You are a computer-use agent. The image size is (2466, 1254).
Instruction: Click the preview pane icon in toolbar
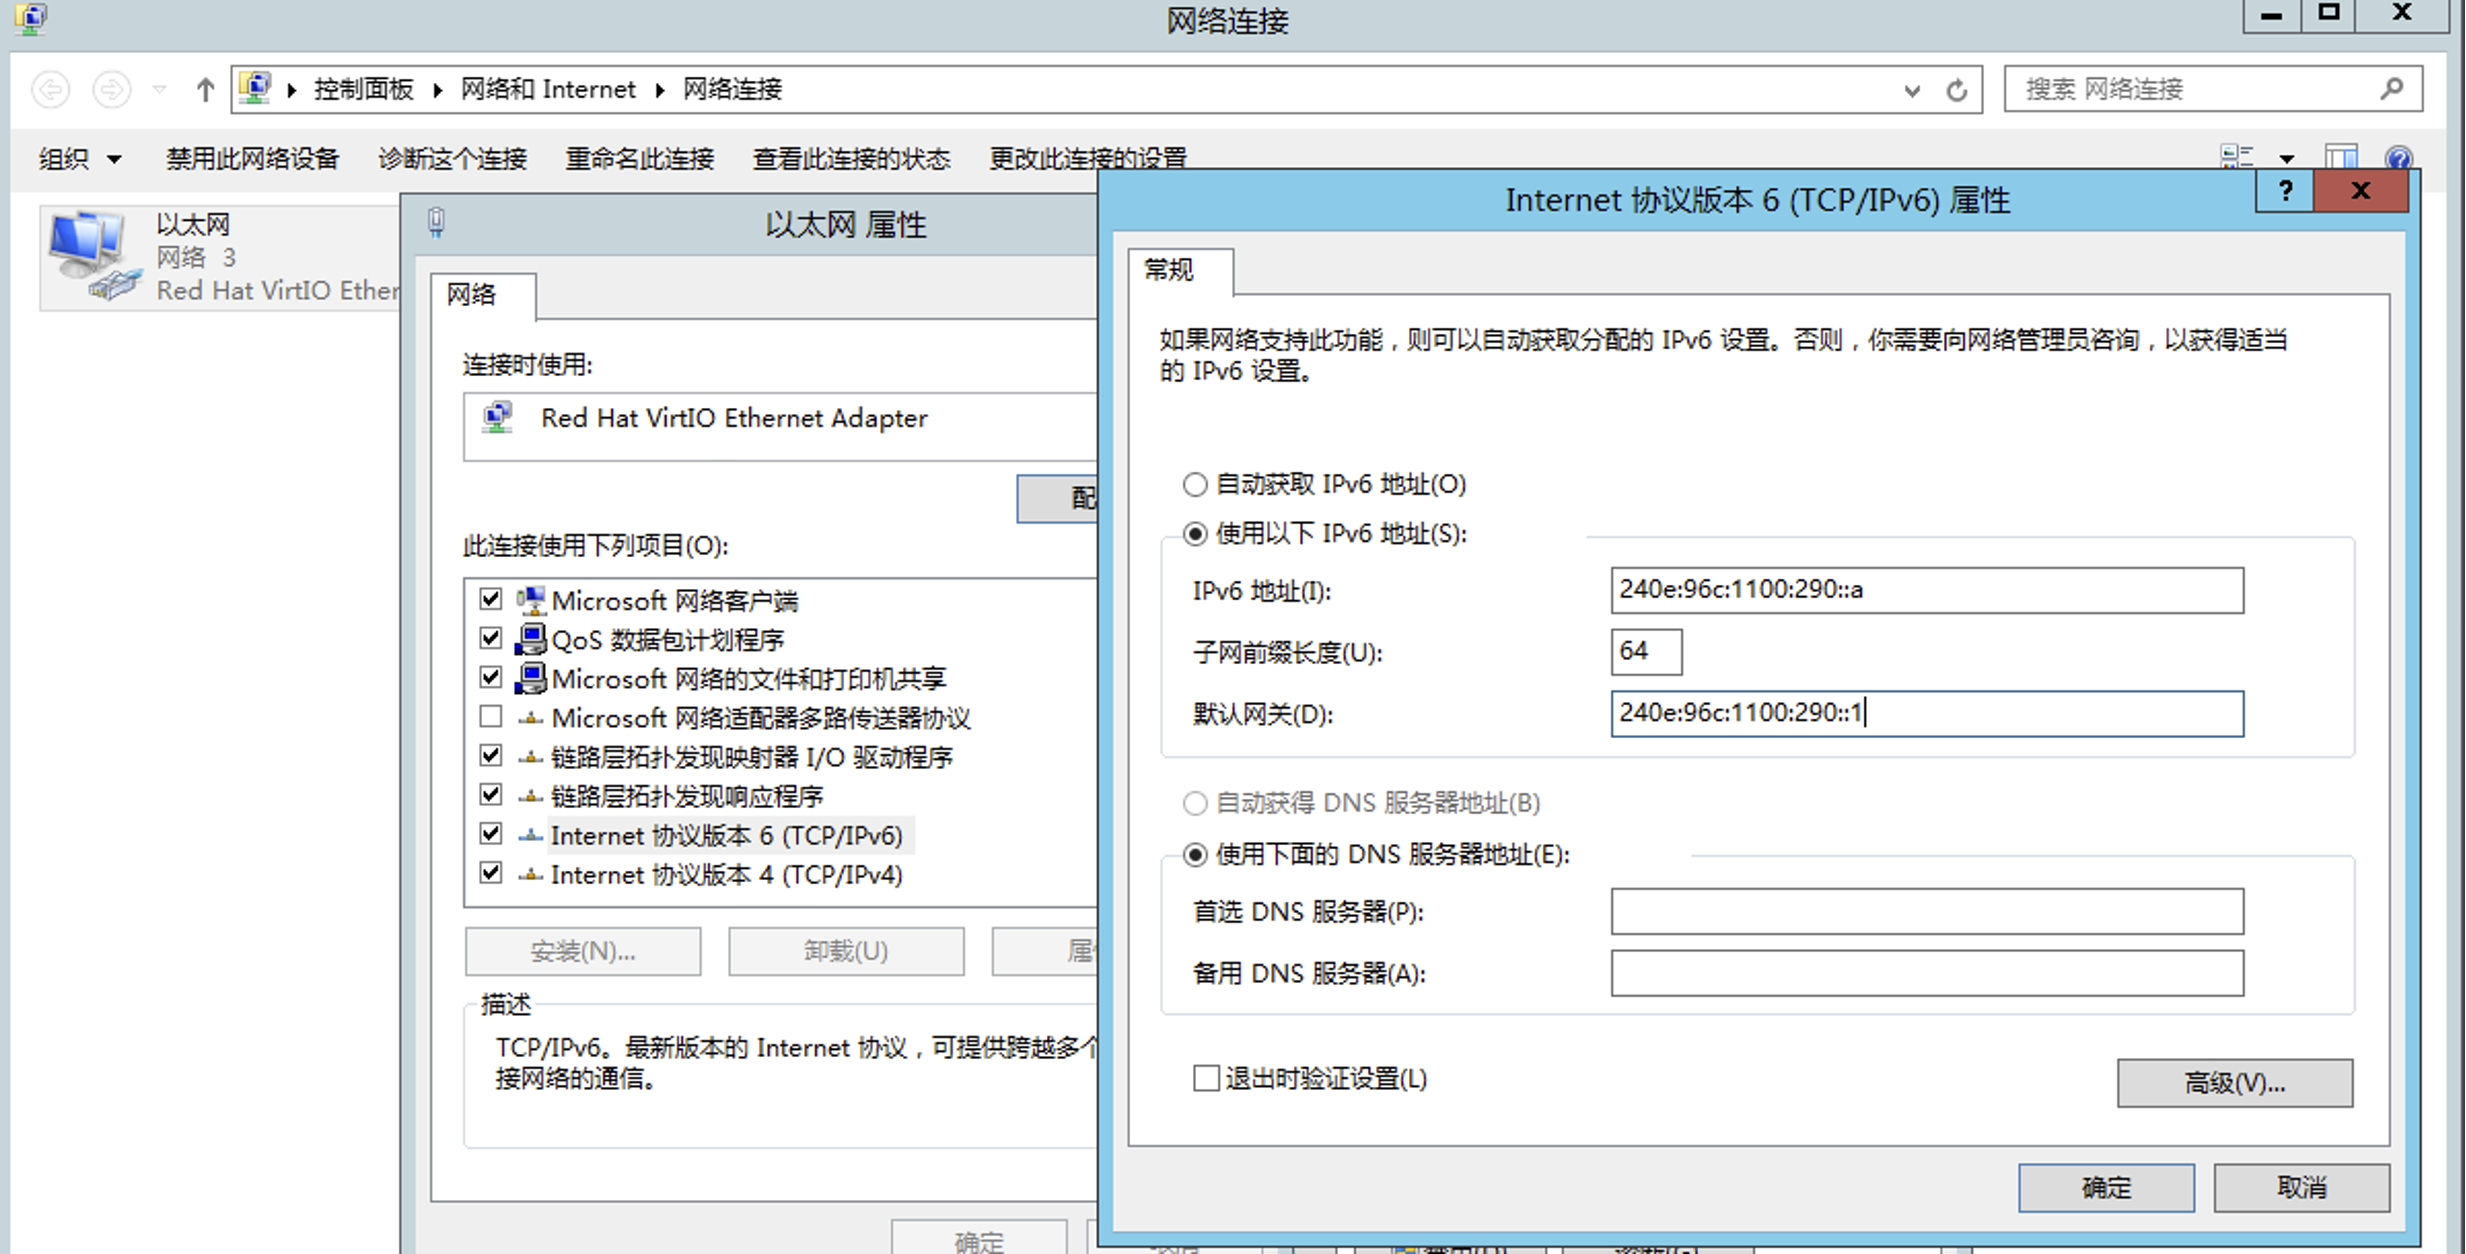coord(2341,158)
